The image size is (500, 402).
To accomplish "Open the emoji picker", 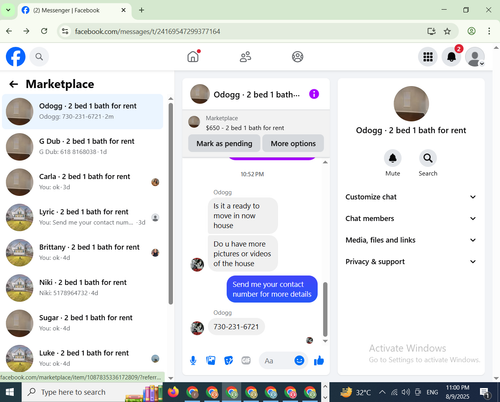I will point(299,360).
